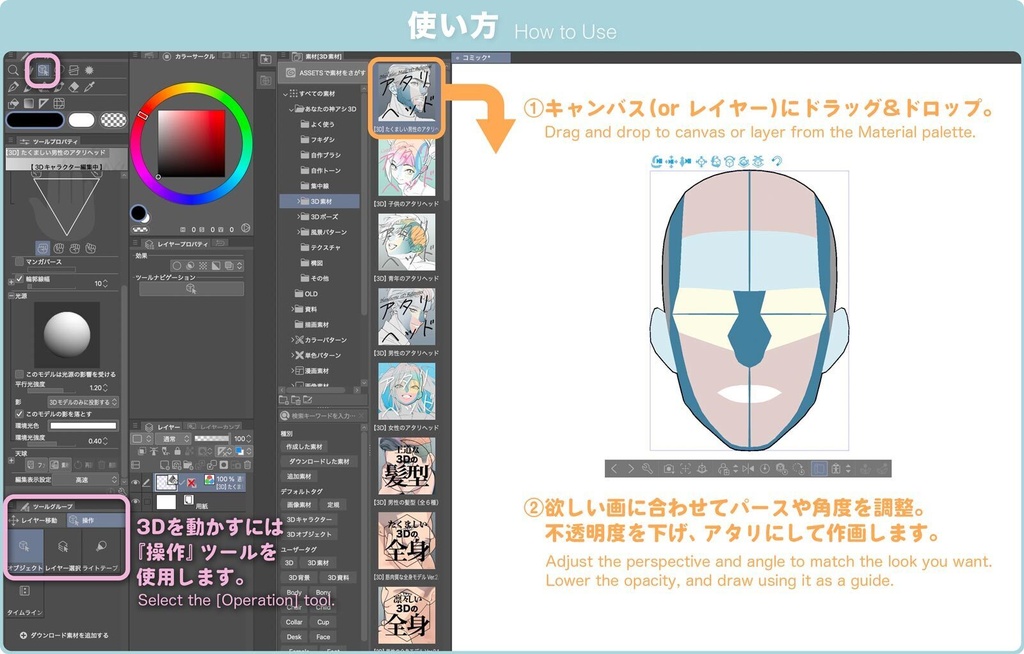Expand the 風景パターン folder
1024x654 pixels.
click(298, 232)
